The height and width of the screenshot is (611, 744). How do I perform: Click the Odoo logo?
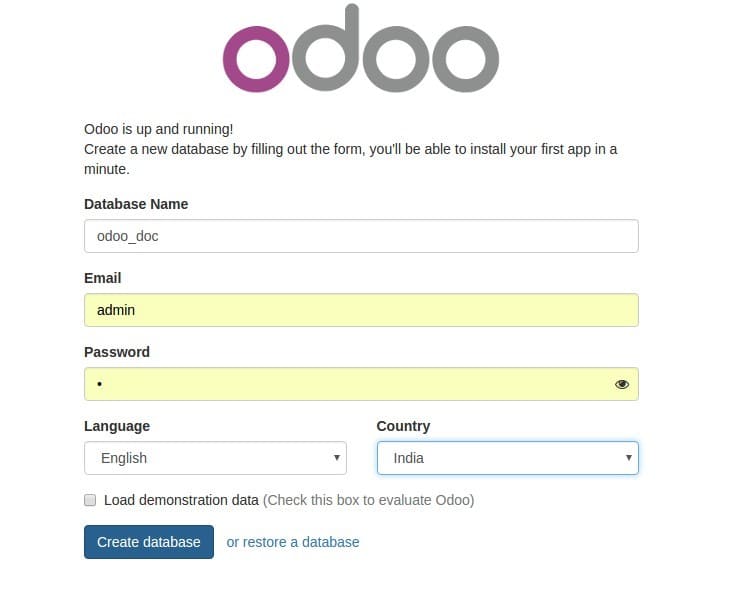tap(361, 47)
